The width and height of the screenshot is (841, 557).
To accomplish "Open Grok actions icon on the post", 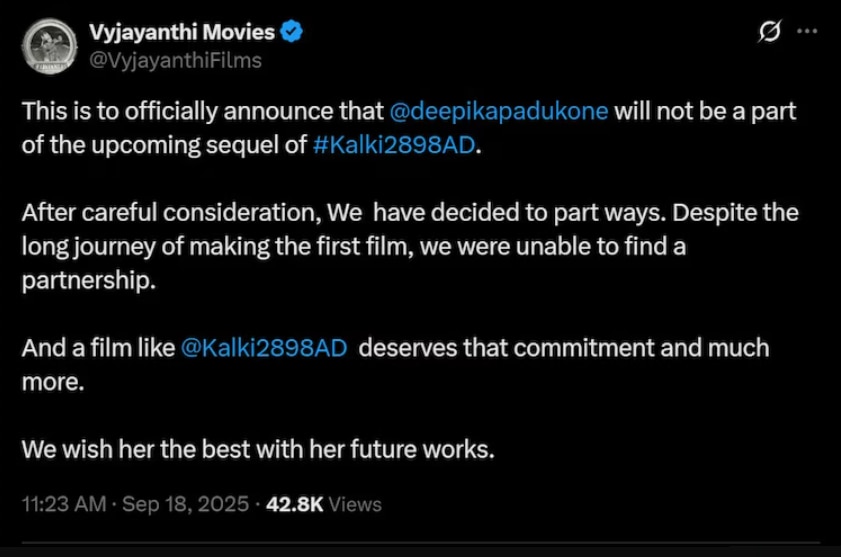I will click(770, 32).
